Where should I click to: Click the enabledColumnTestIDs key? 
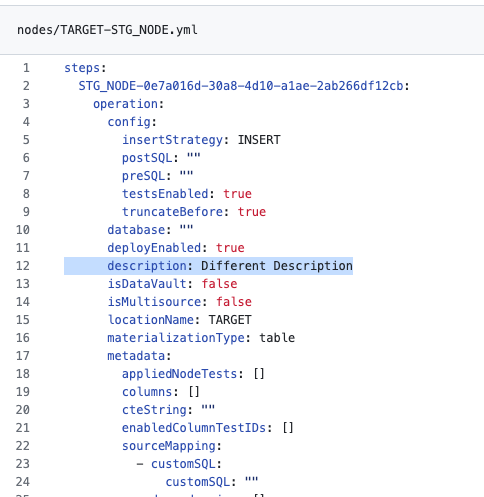pyautogui.click(x=194, y=428)
